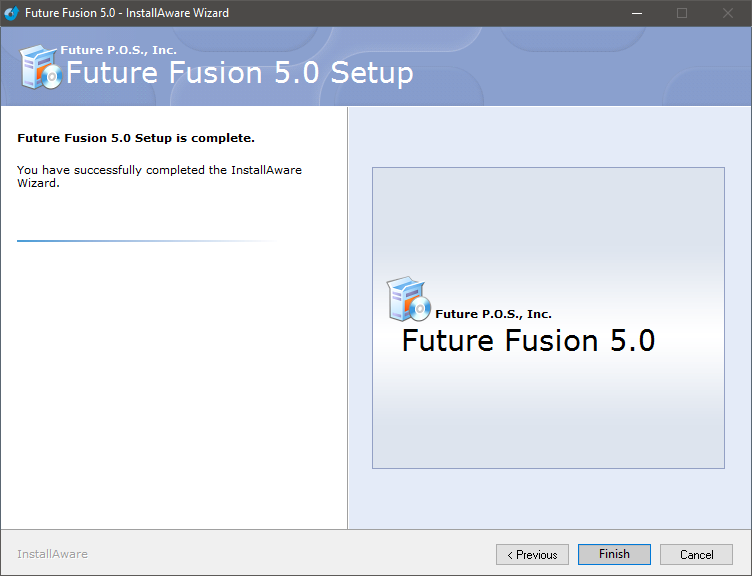The width and height of the screenshot is (752, 576).
Task: Click the window title text in title bar
Action: pyautogui.click(x=127, y=13)
